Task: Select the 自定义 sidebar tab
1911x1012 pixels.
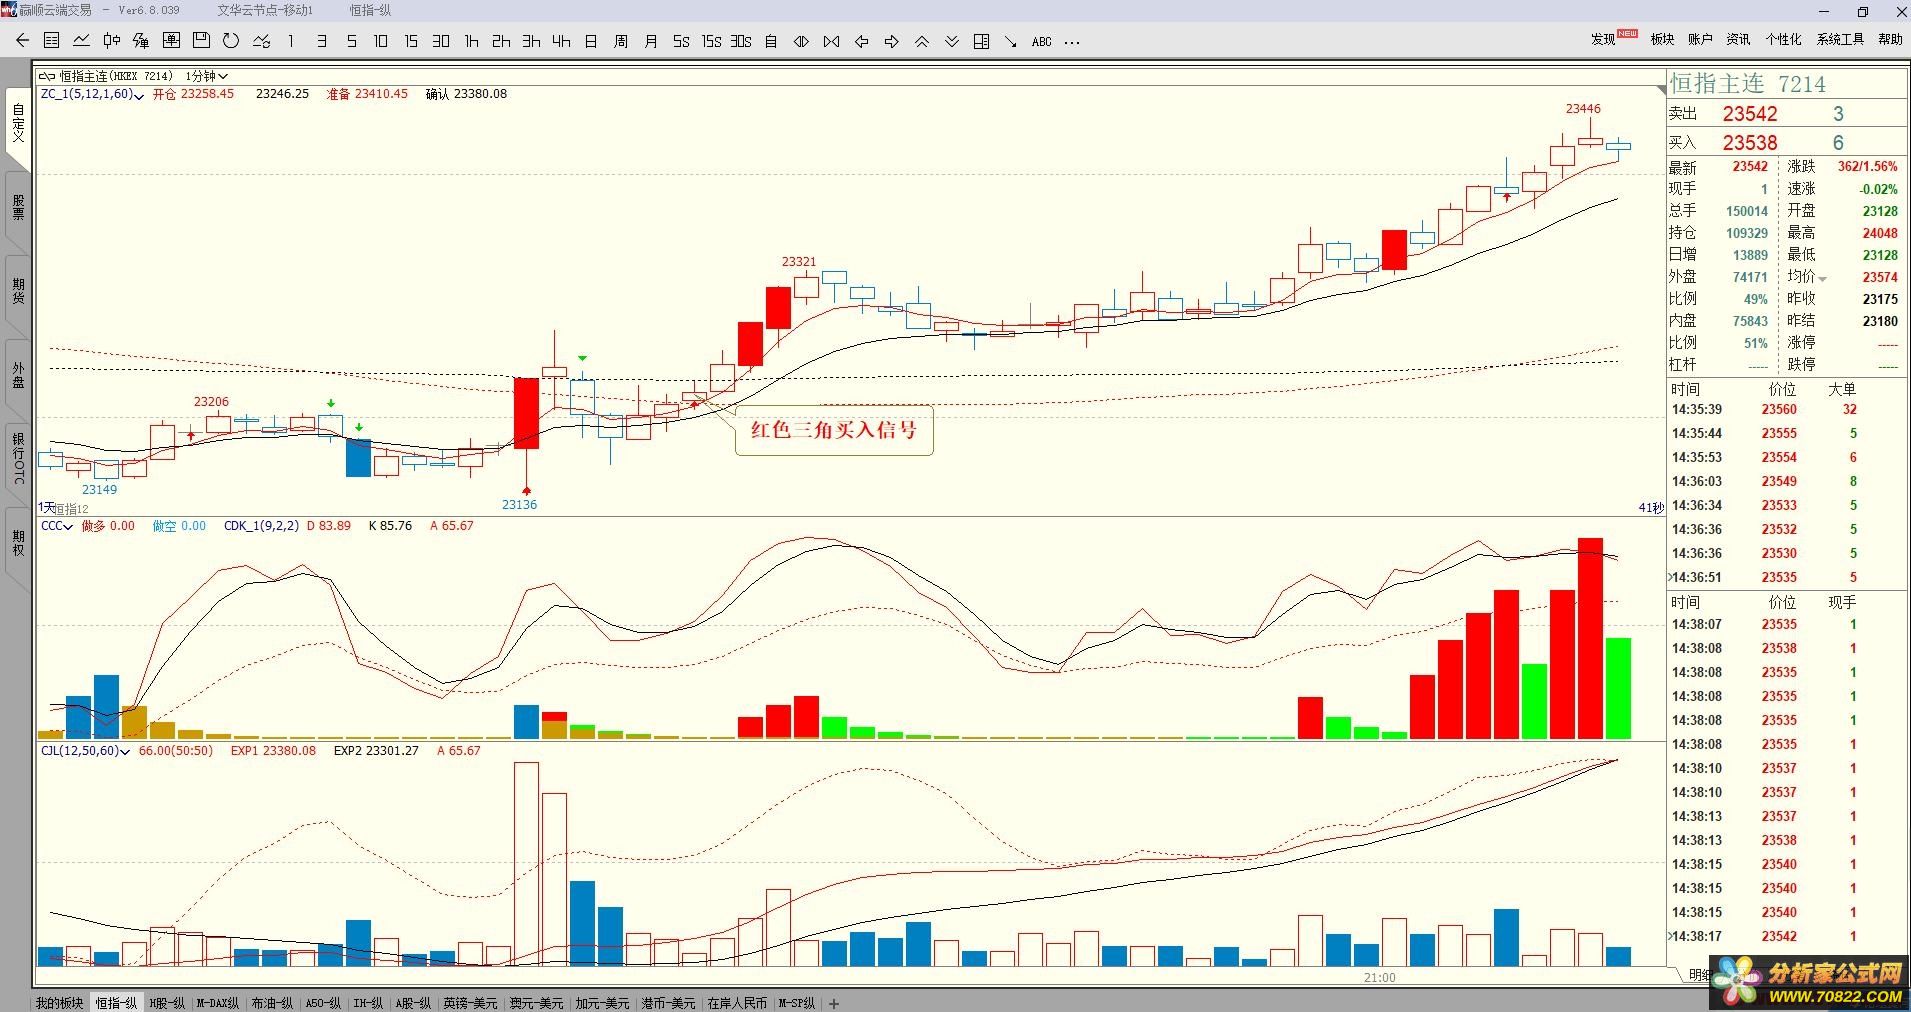Action: coord(18,124)
